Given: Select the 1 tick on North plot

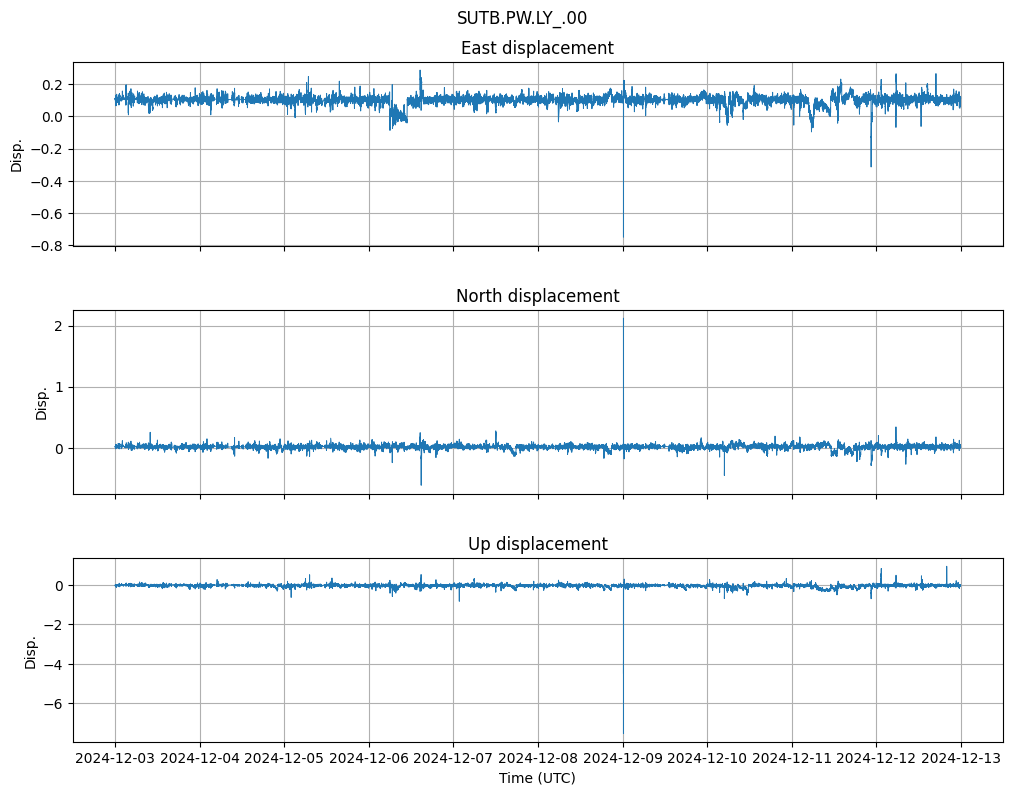Looking at the screenshot, I should click(x=59, y=387).
